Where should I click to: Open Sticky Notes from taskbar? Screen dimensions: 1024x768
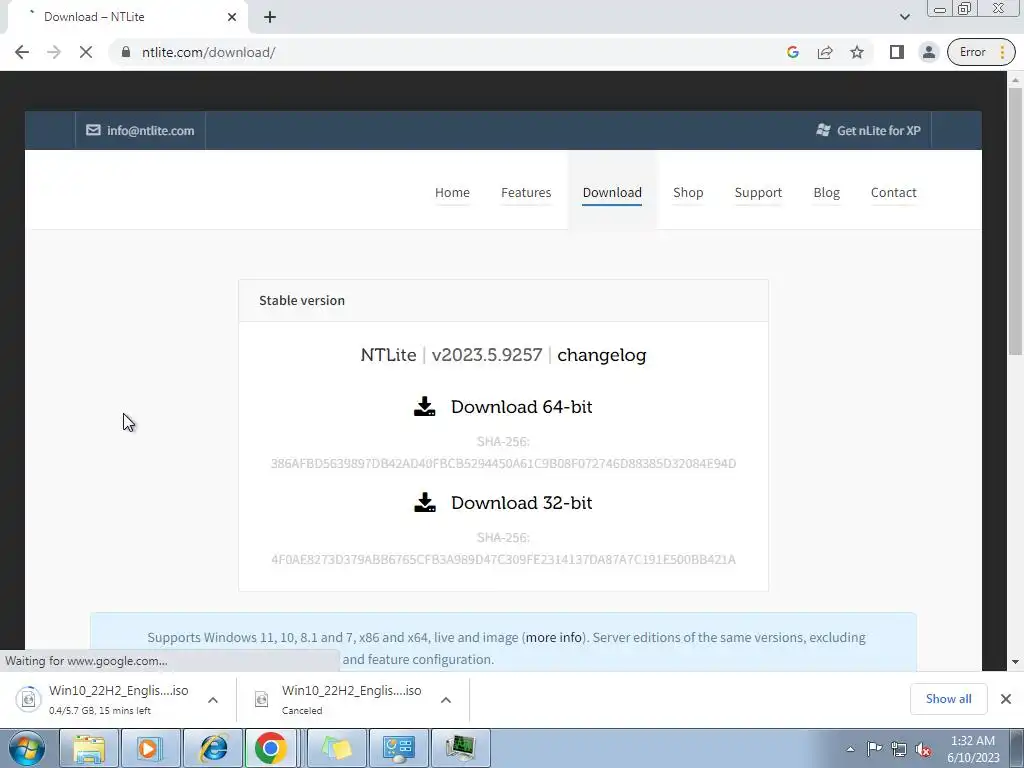tap(337, 748)
